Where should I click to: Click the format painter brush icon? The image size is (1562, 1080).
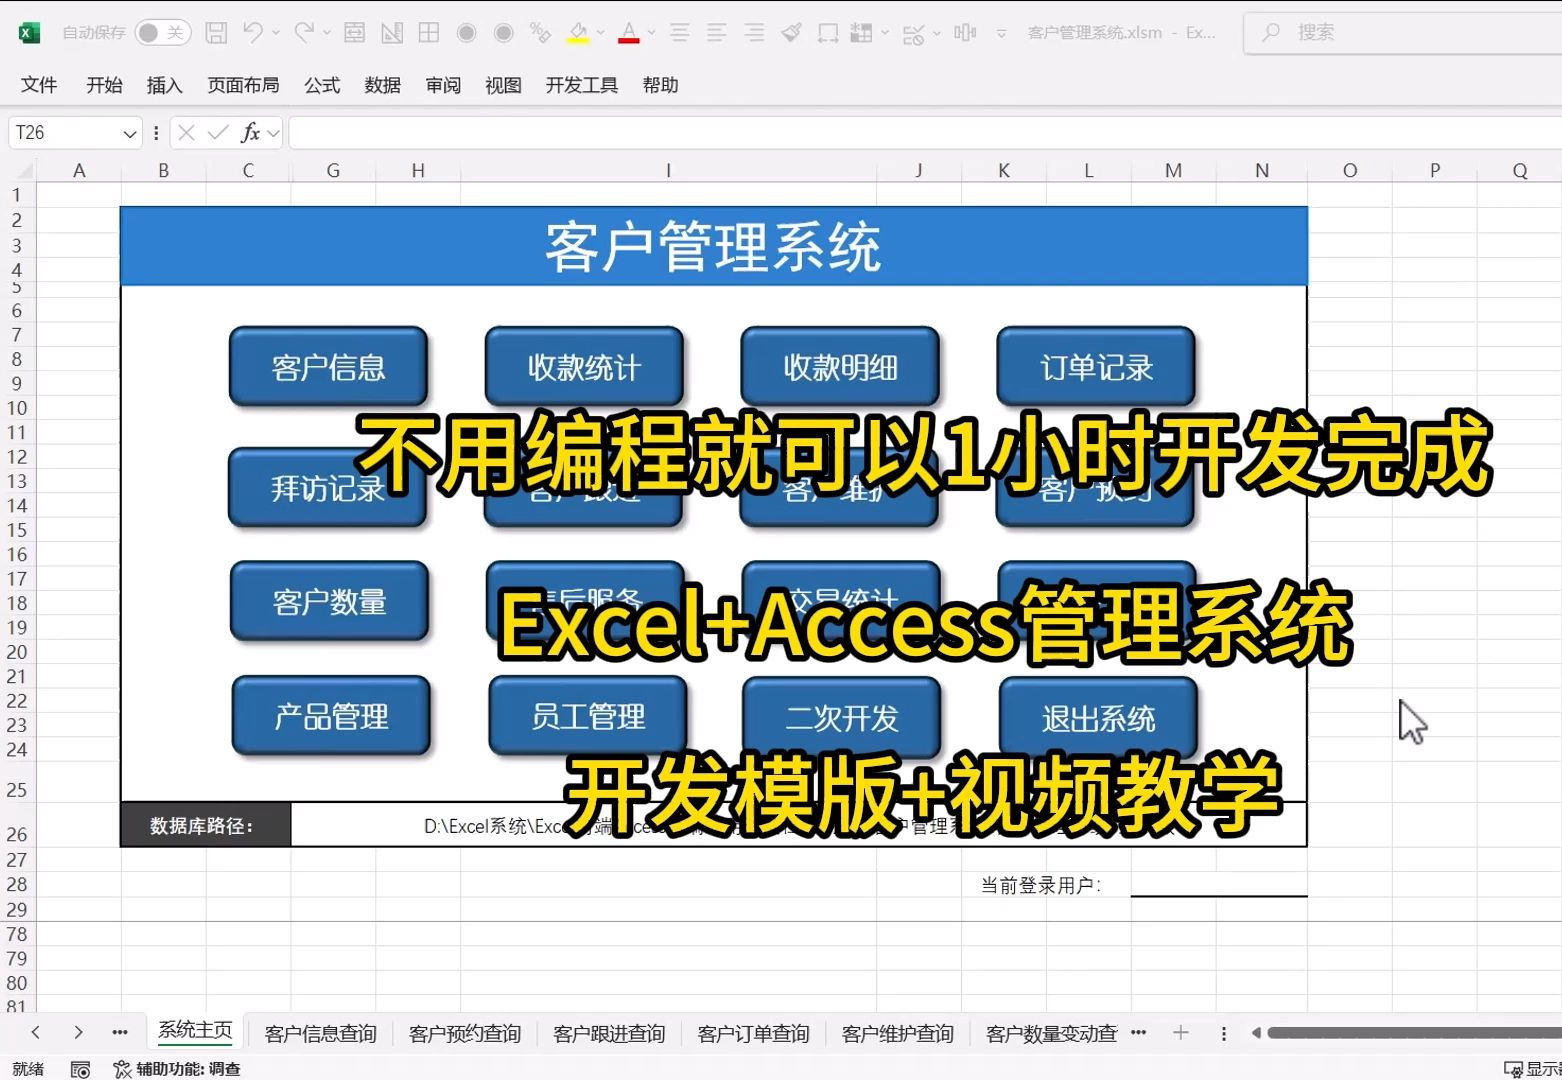(791, 33)
